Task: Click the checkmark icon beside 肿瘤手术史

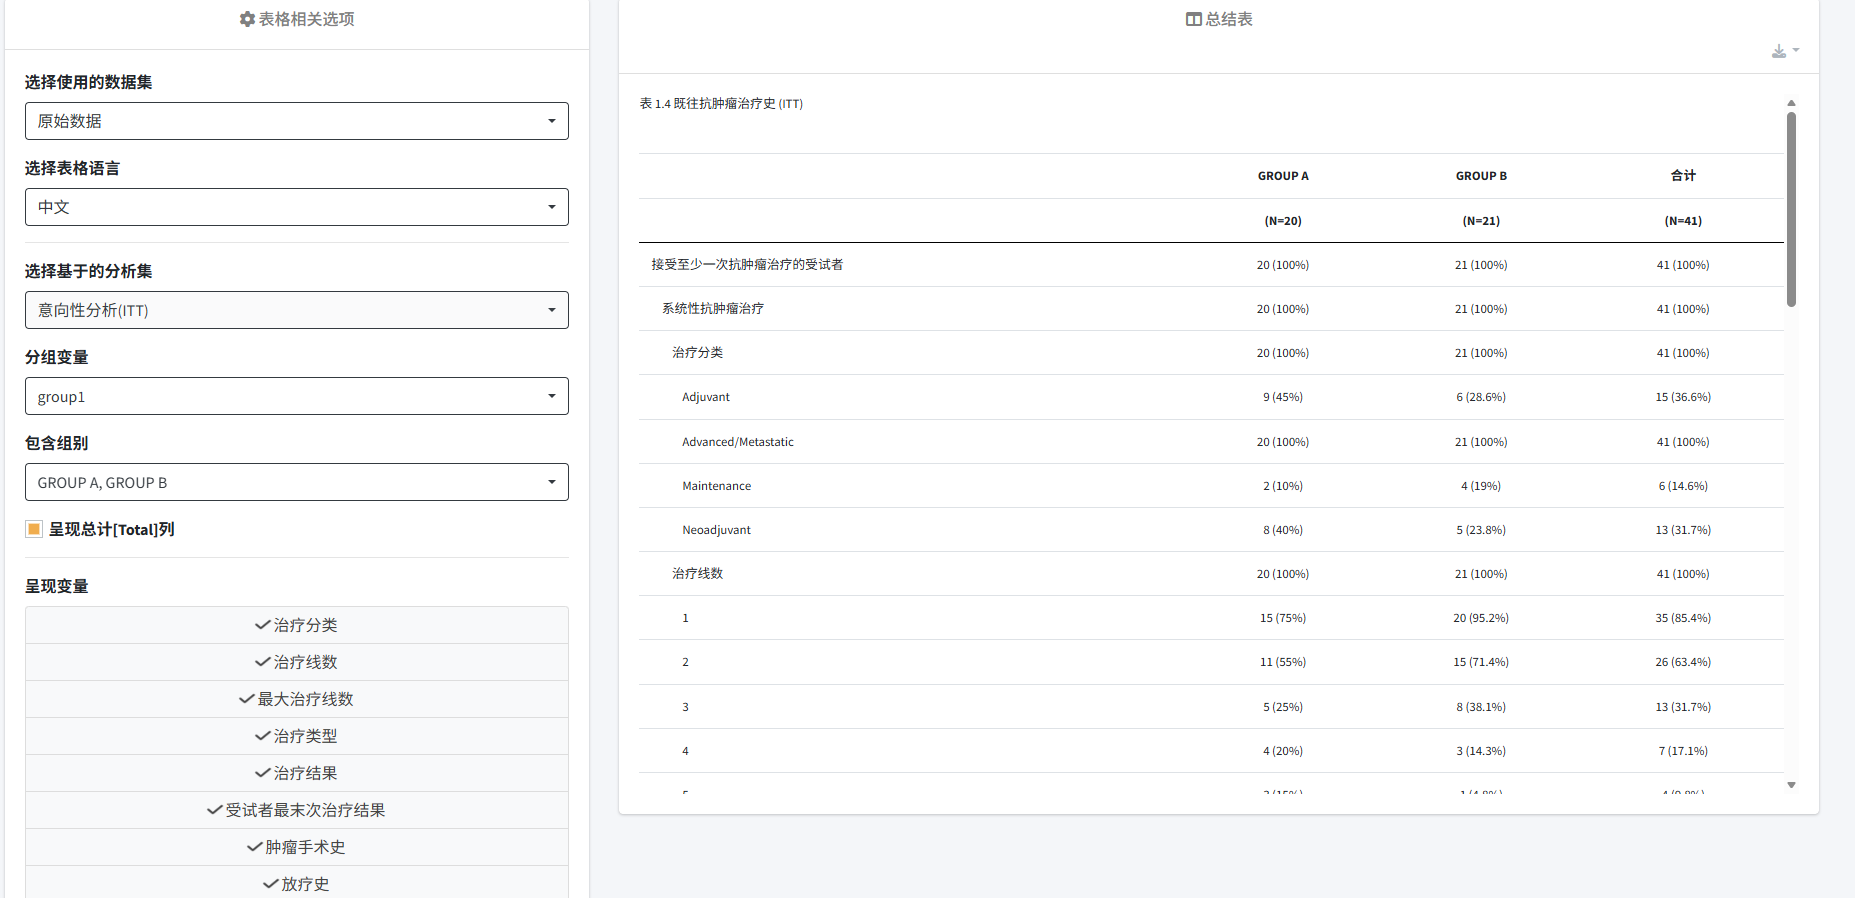Action: (x=254, y=847)
